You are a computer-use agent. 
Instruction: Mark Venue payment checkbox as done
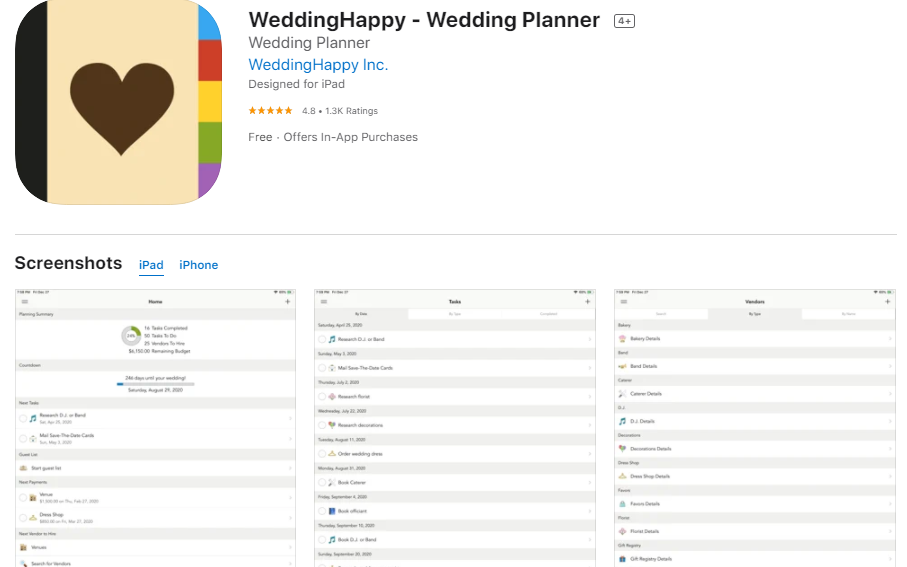click(23, 498)
